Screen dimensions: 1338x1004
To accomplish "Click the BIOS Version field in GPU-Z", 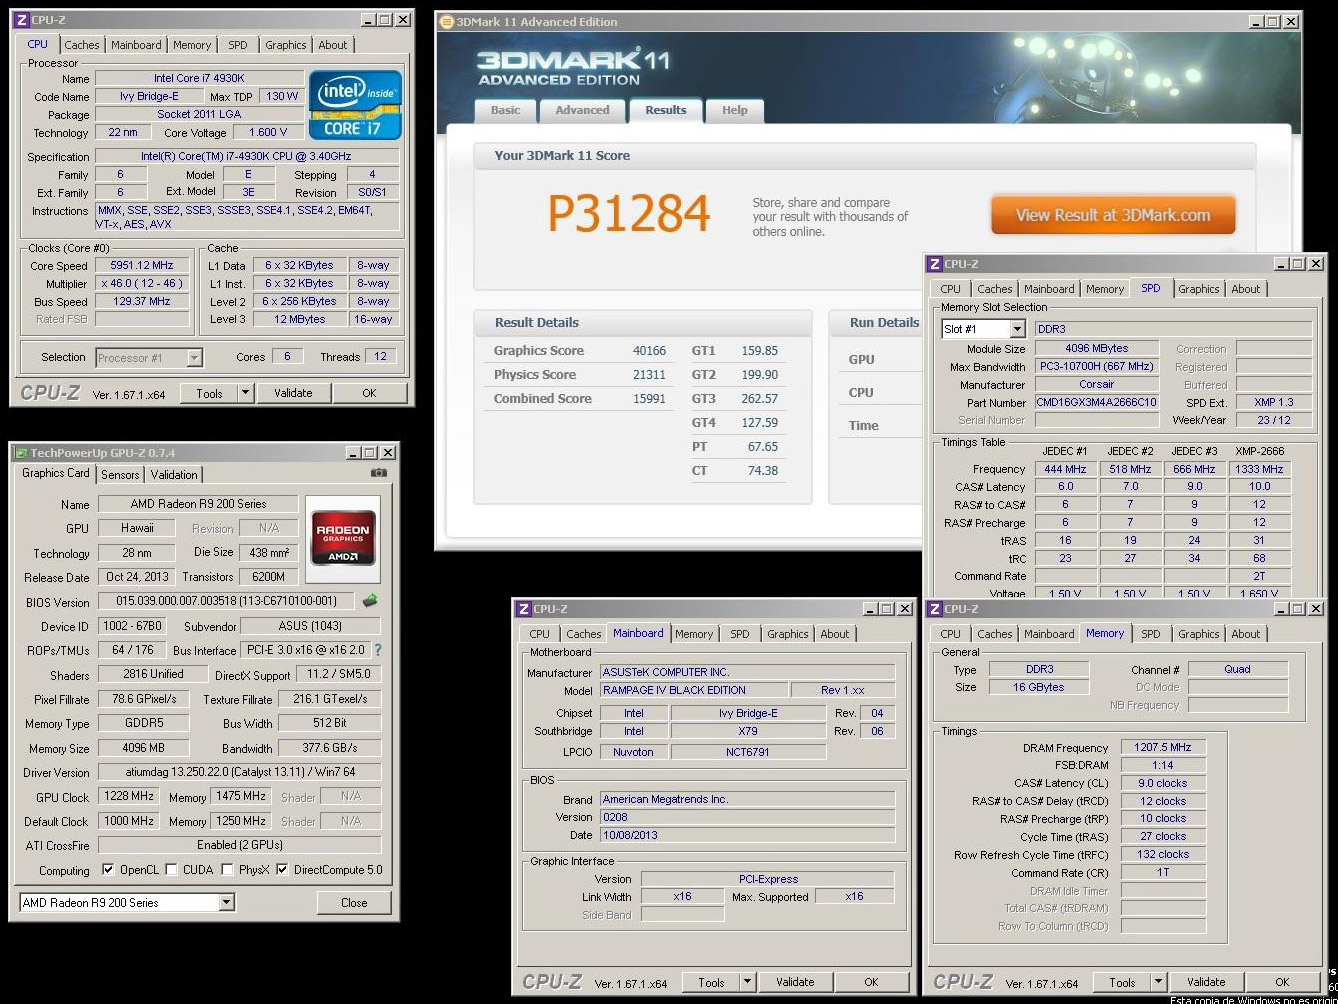I will (x=226, y=601).
